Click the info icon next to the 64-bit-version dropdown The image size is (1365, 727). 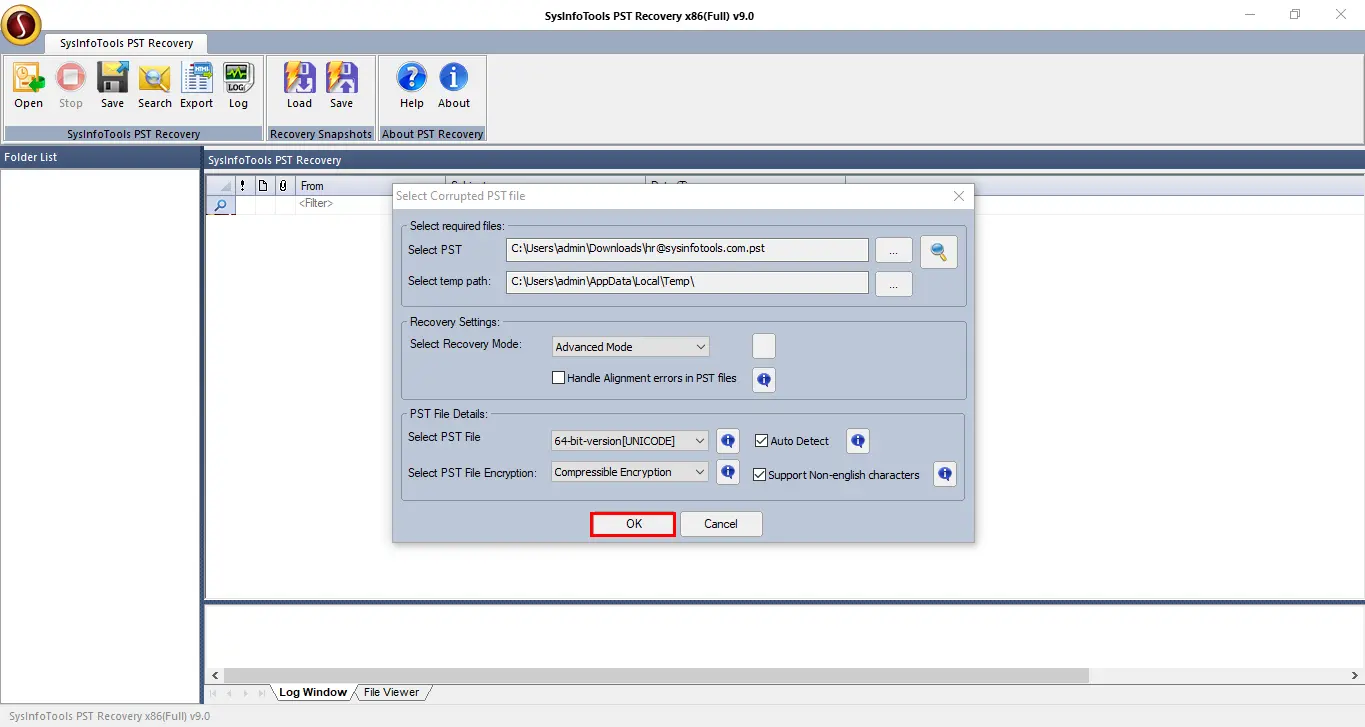click(x=728, y=441)
